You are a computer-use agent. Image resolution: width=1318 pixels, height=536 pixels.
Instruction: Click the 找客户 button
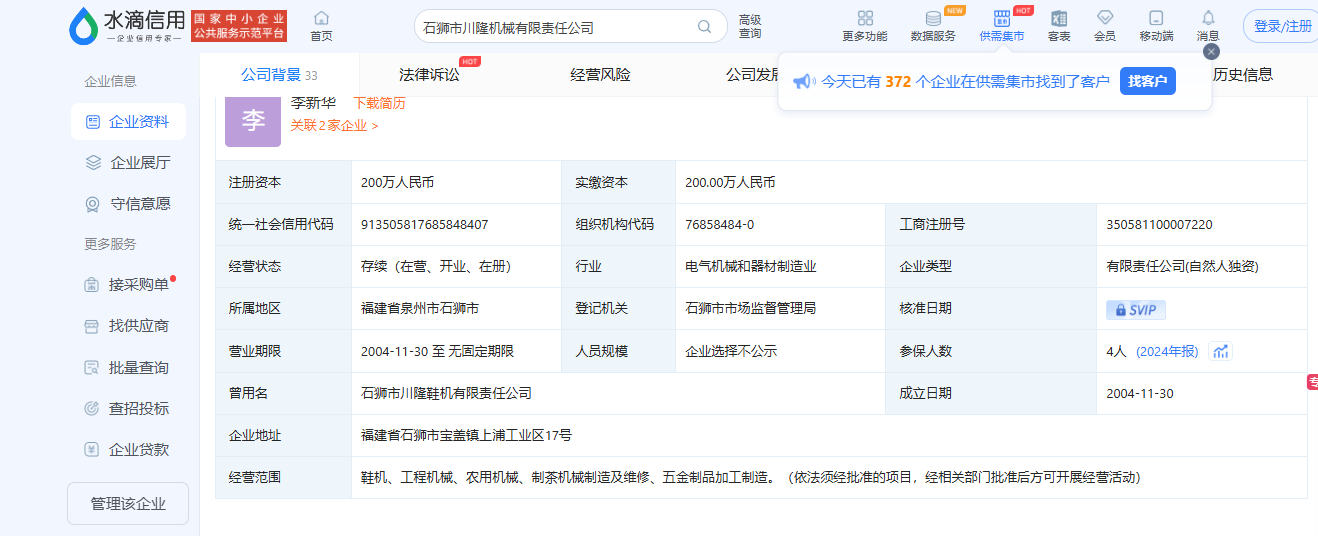pyautogui.click(x=1147, y=82)
